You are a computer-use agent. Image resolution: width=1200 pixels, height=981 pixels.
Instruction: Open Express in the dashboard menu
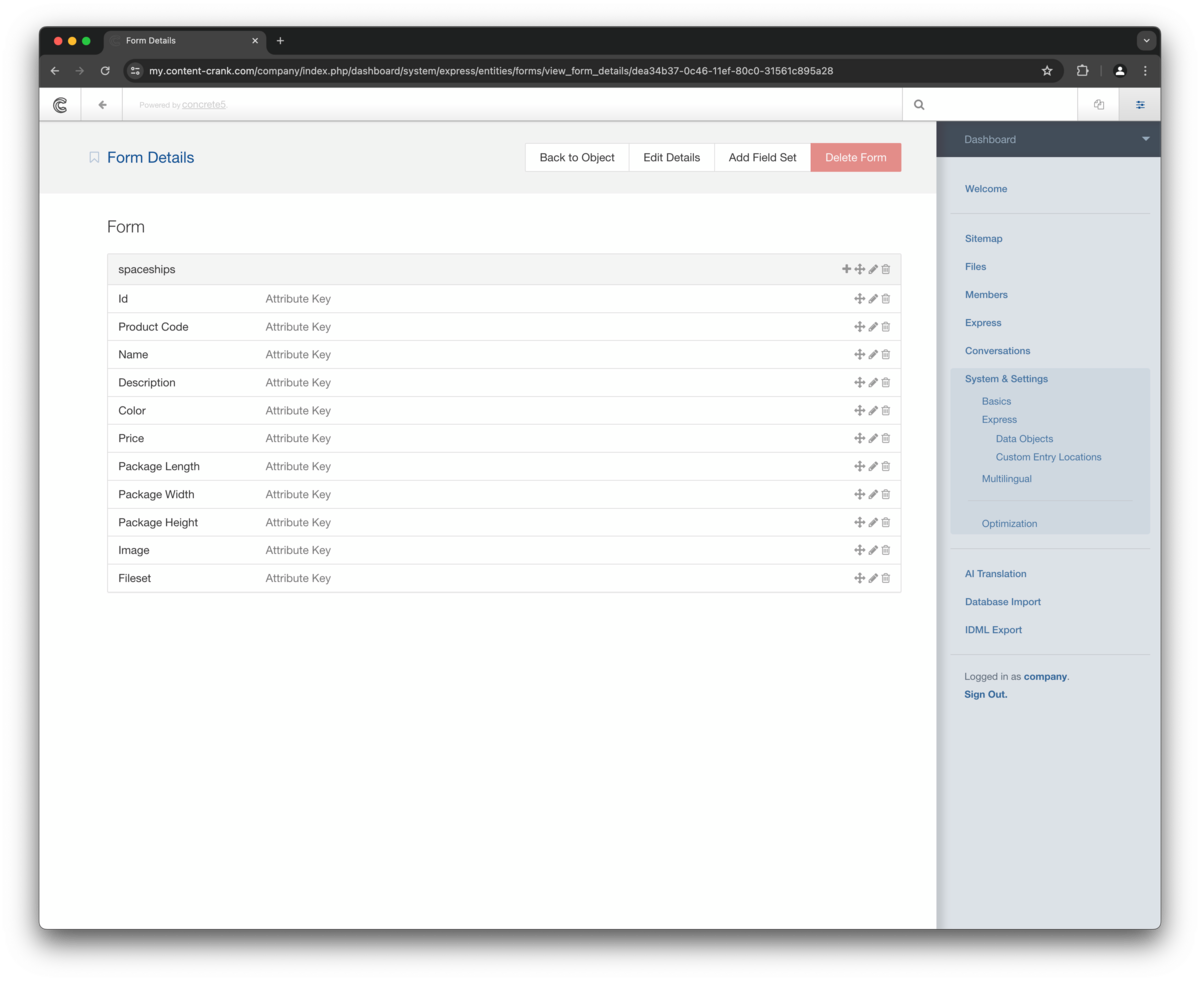click(x=983, y=323)
